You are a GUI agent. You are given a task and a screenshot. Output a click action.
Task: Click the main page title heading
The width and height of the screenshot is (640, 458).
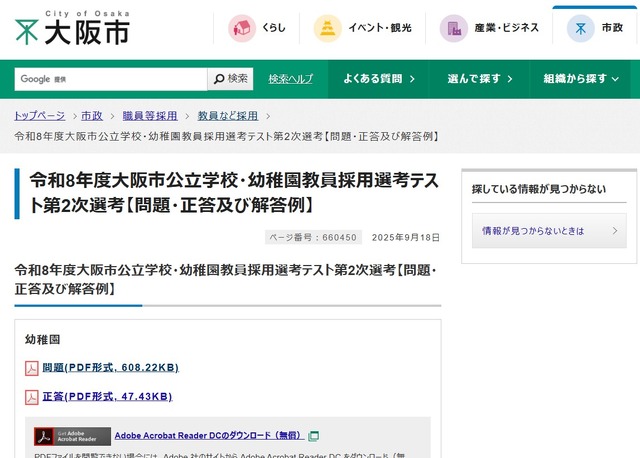pyautogui.click(x=234, y=192)
